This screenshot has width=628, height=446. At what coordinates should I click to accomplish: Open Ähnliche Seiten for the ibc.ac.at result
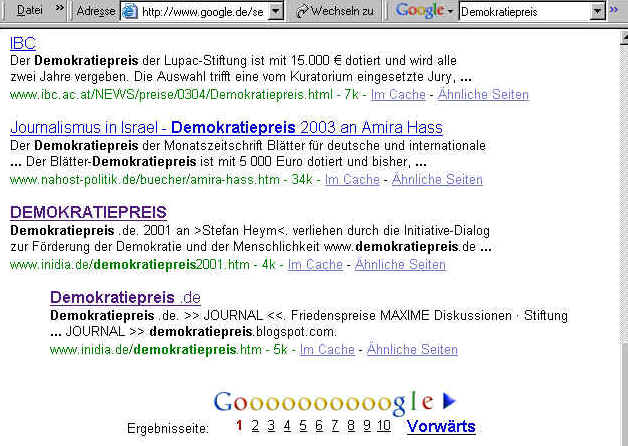[483, 94]
